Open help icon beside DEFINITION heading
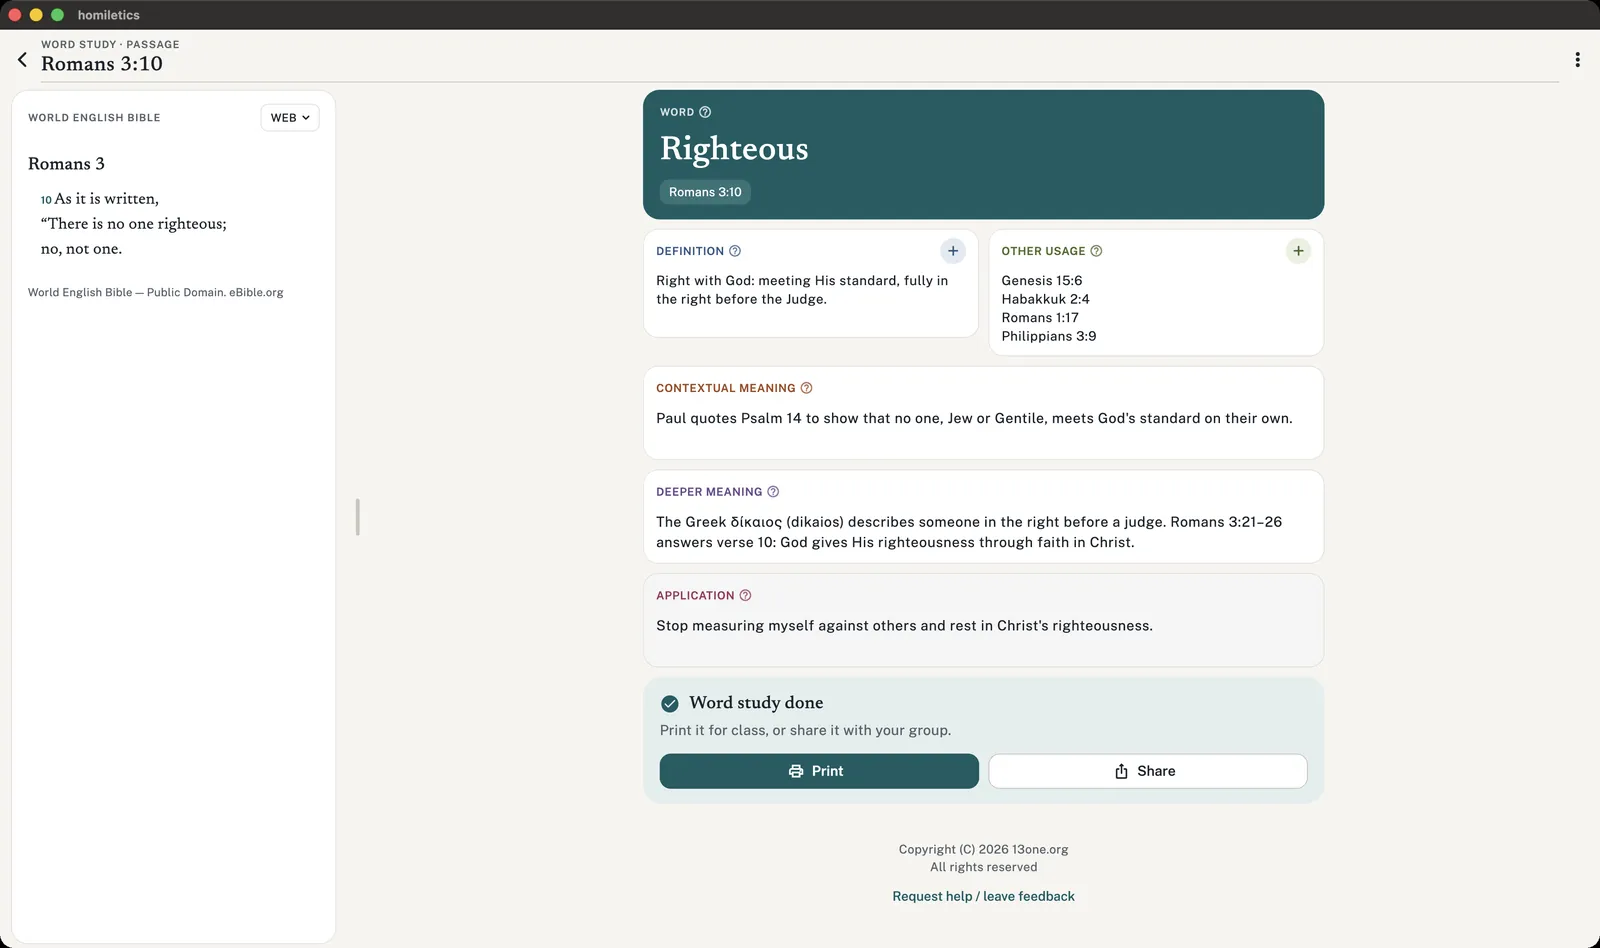 click(x=735, y=251)
